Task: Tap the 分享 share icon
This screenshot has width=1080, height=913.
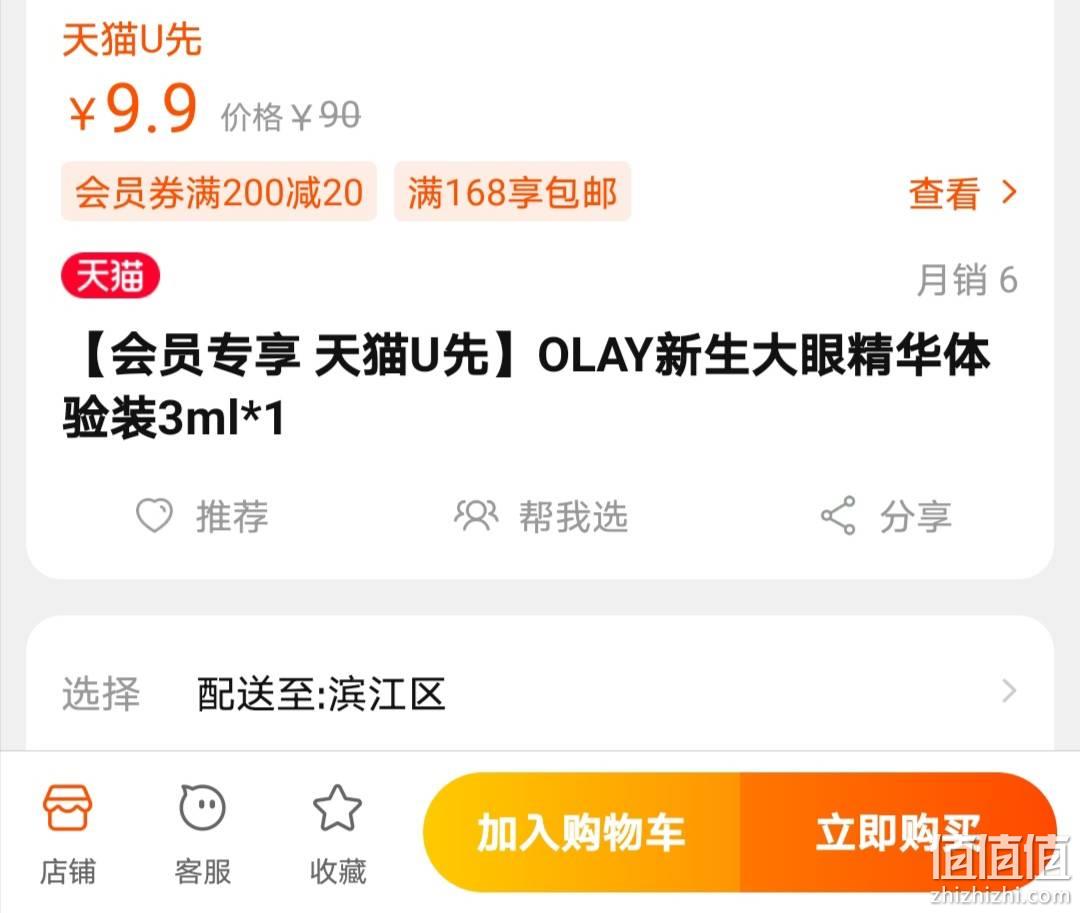Action: pos(838,515)
